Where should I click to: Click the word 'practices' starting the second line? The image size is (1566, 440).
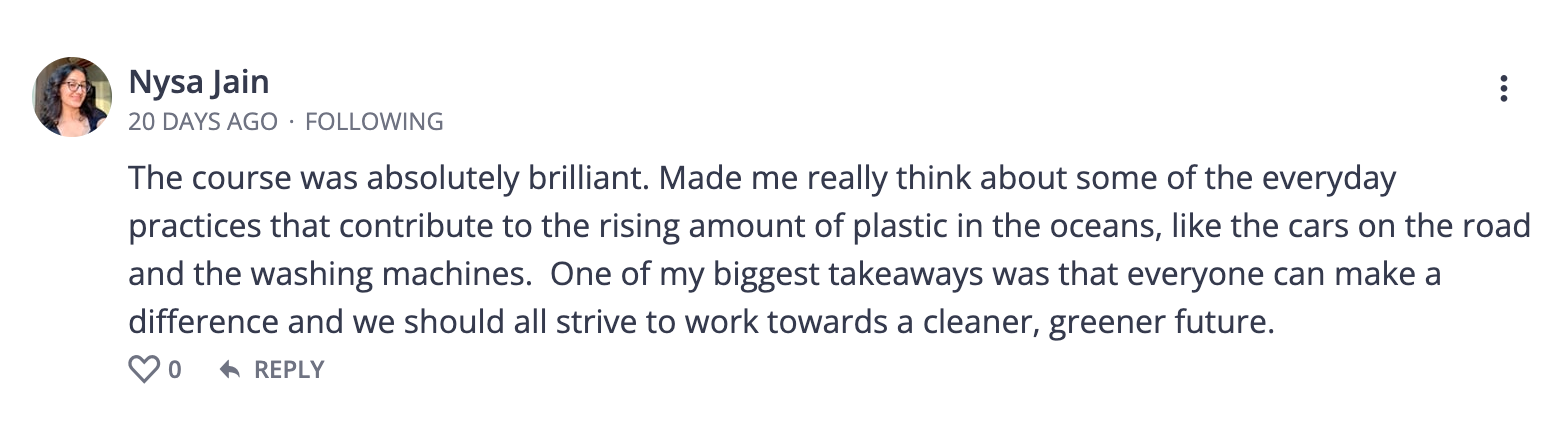[x=196, y=228]
